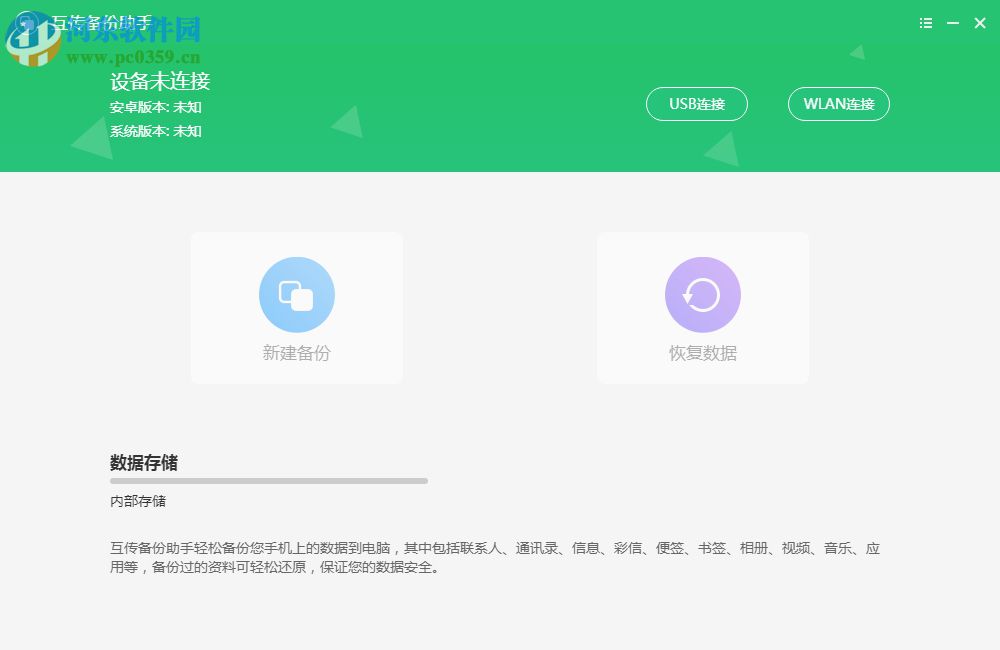Close the backup assistant window
Screen dimensions: 1000x650
pyautogui.click(x=980, y=23)
